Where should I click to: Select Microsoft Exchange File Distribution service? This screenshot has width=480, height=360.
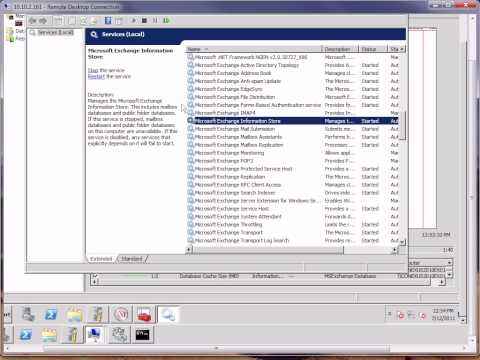coord(293,97)
